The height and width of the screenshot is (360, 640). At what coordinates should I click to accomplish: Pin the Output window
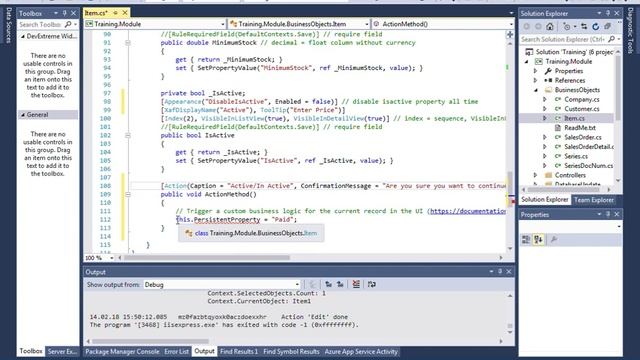click(500, 271)
